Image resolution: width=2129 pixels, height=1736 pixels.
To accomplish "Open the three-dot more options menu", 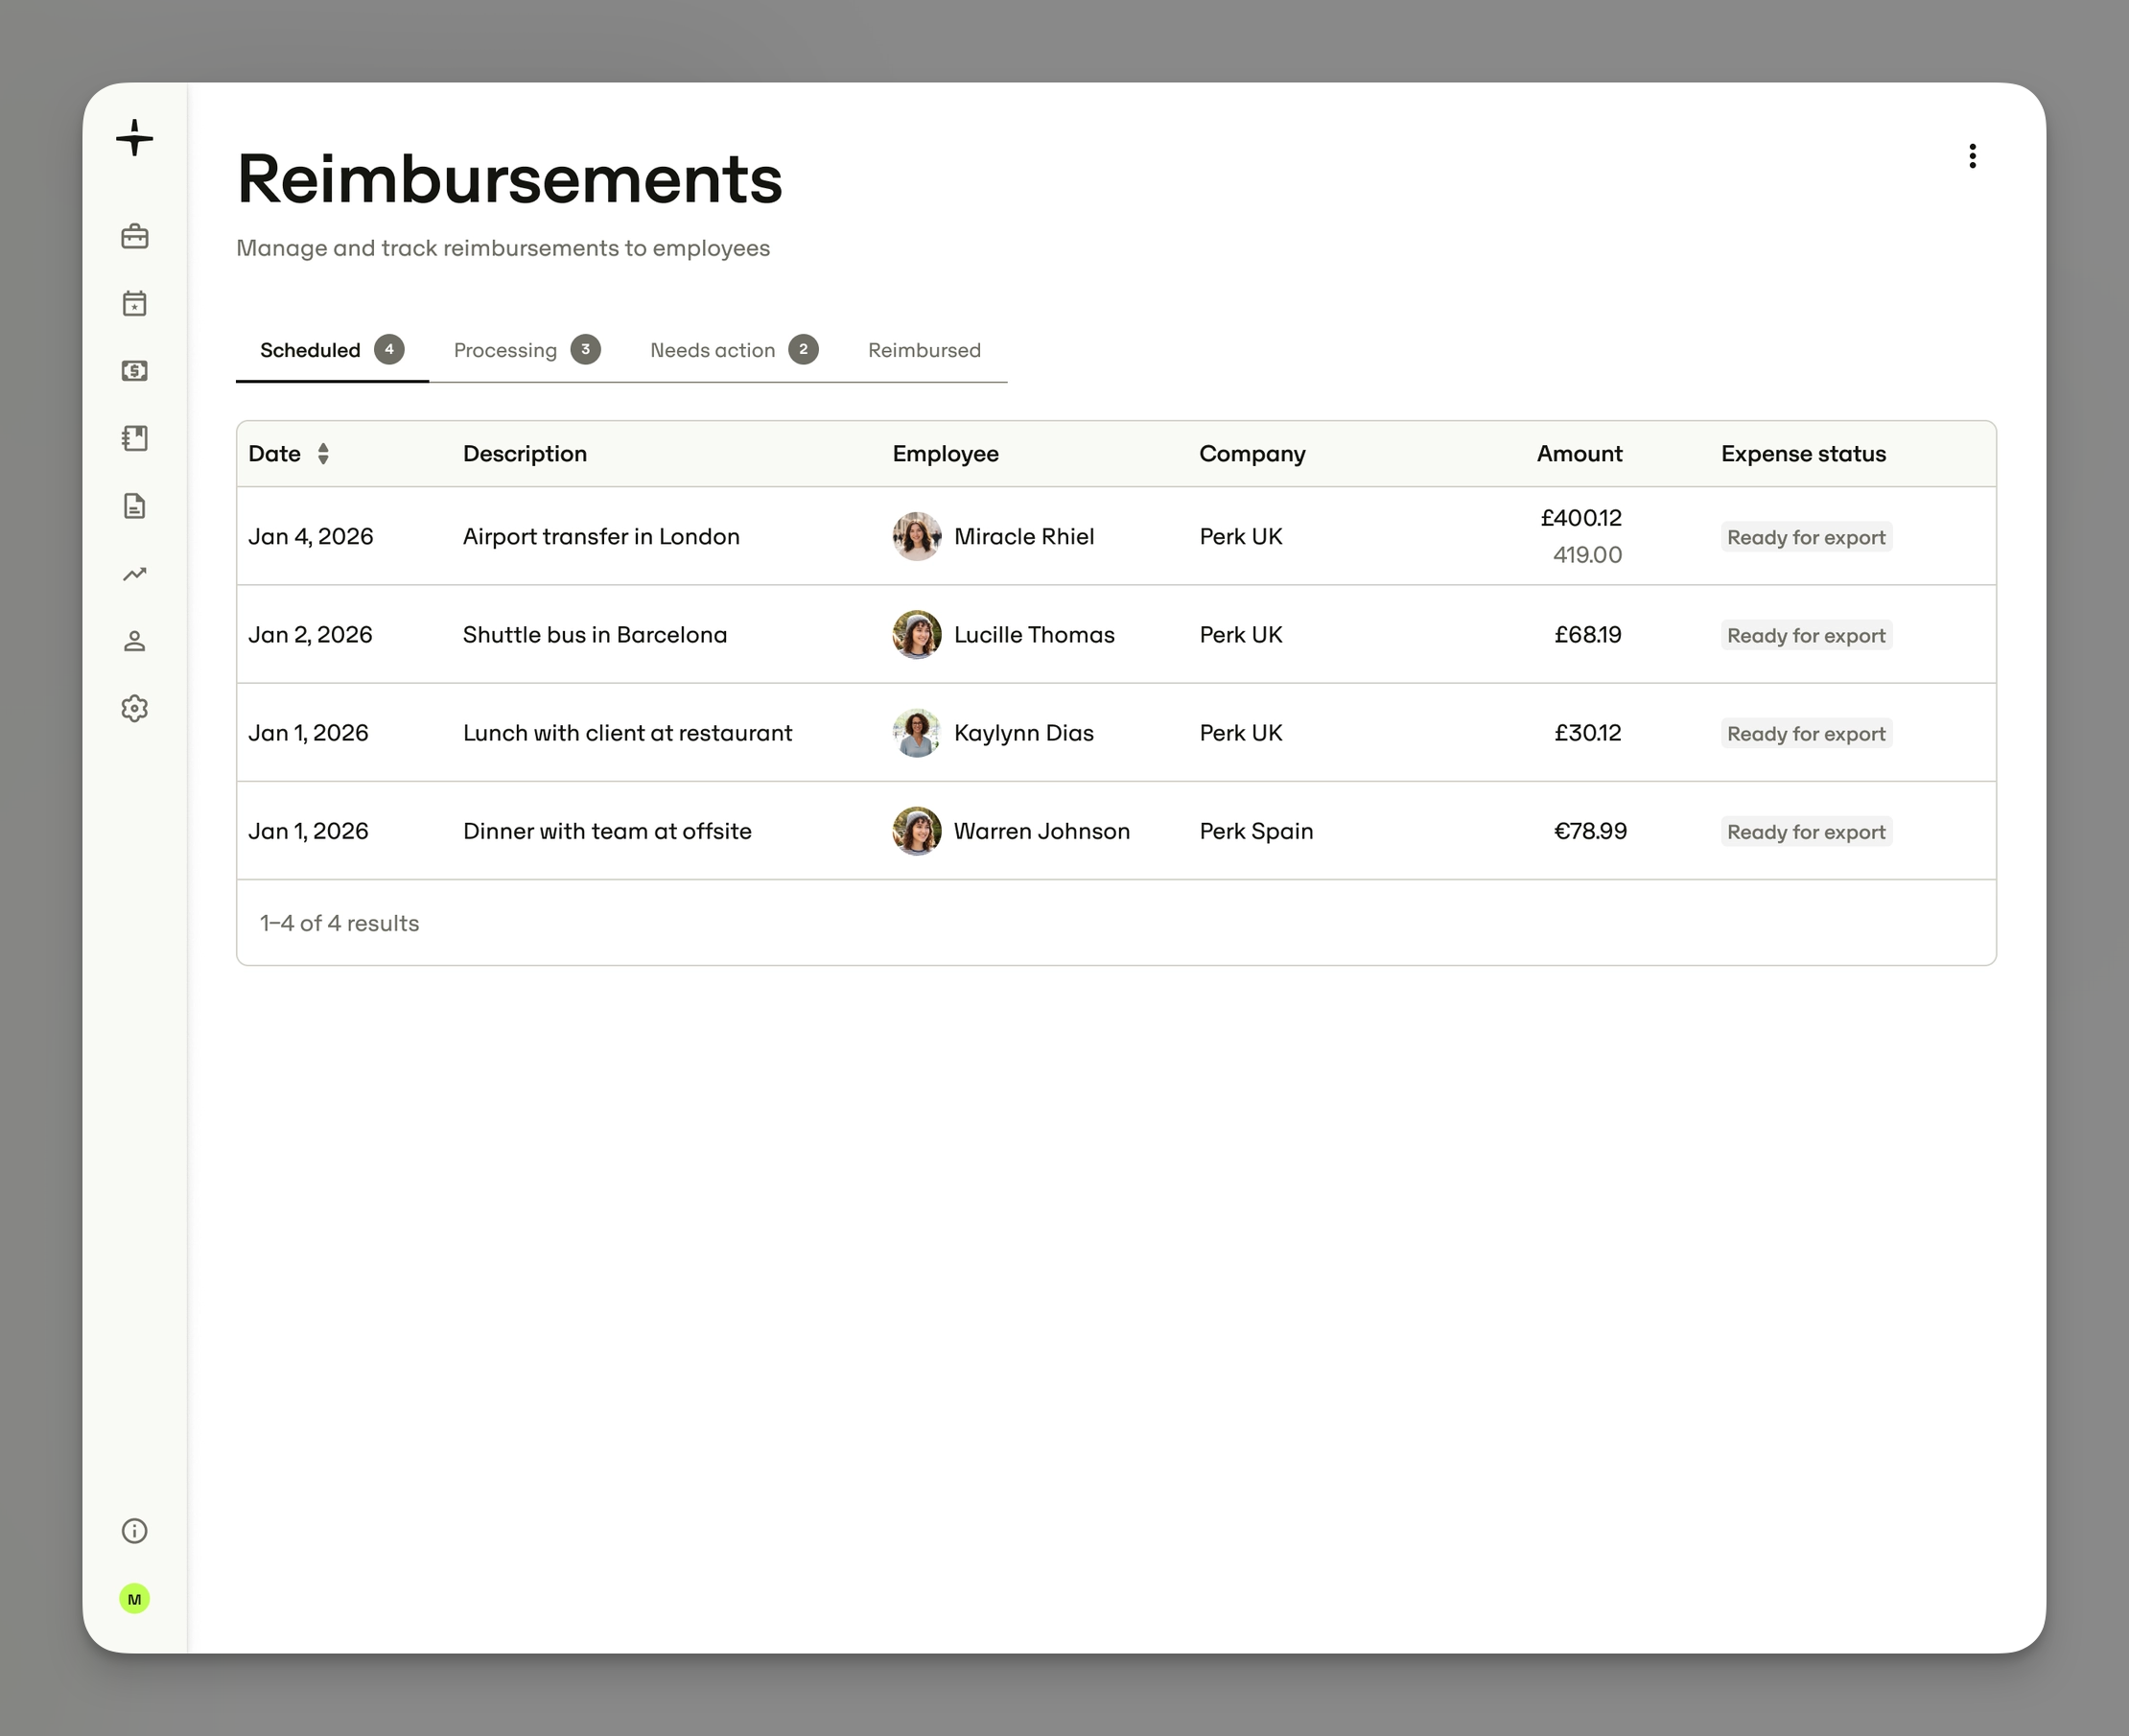I will click(x=1972, y=156).
